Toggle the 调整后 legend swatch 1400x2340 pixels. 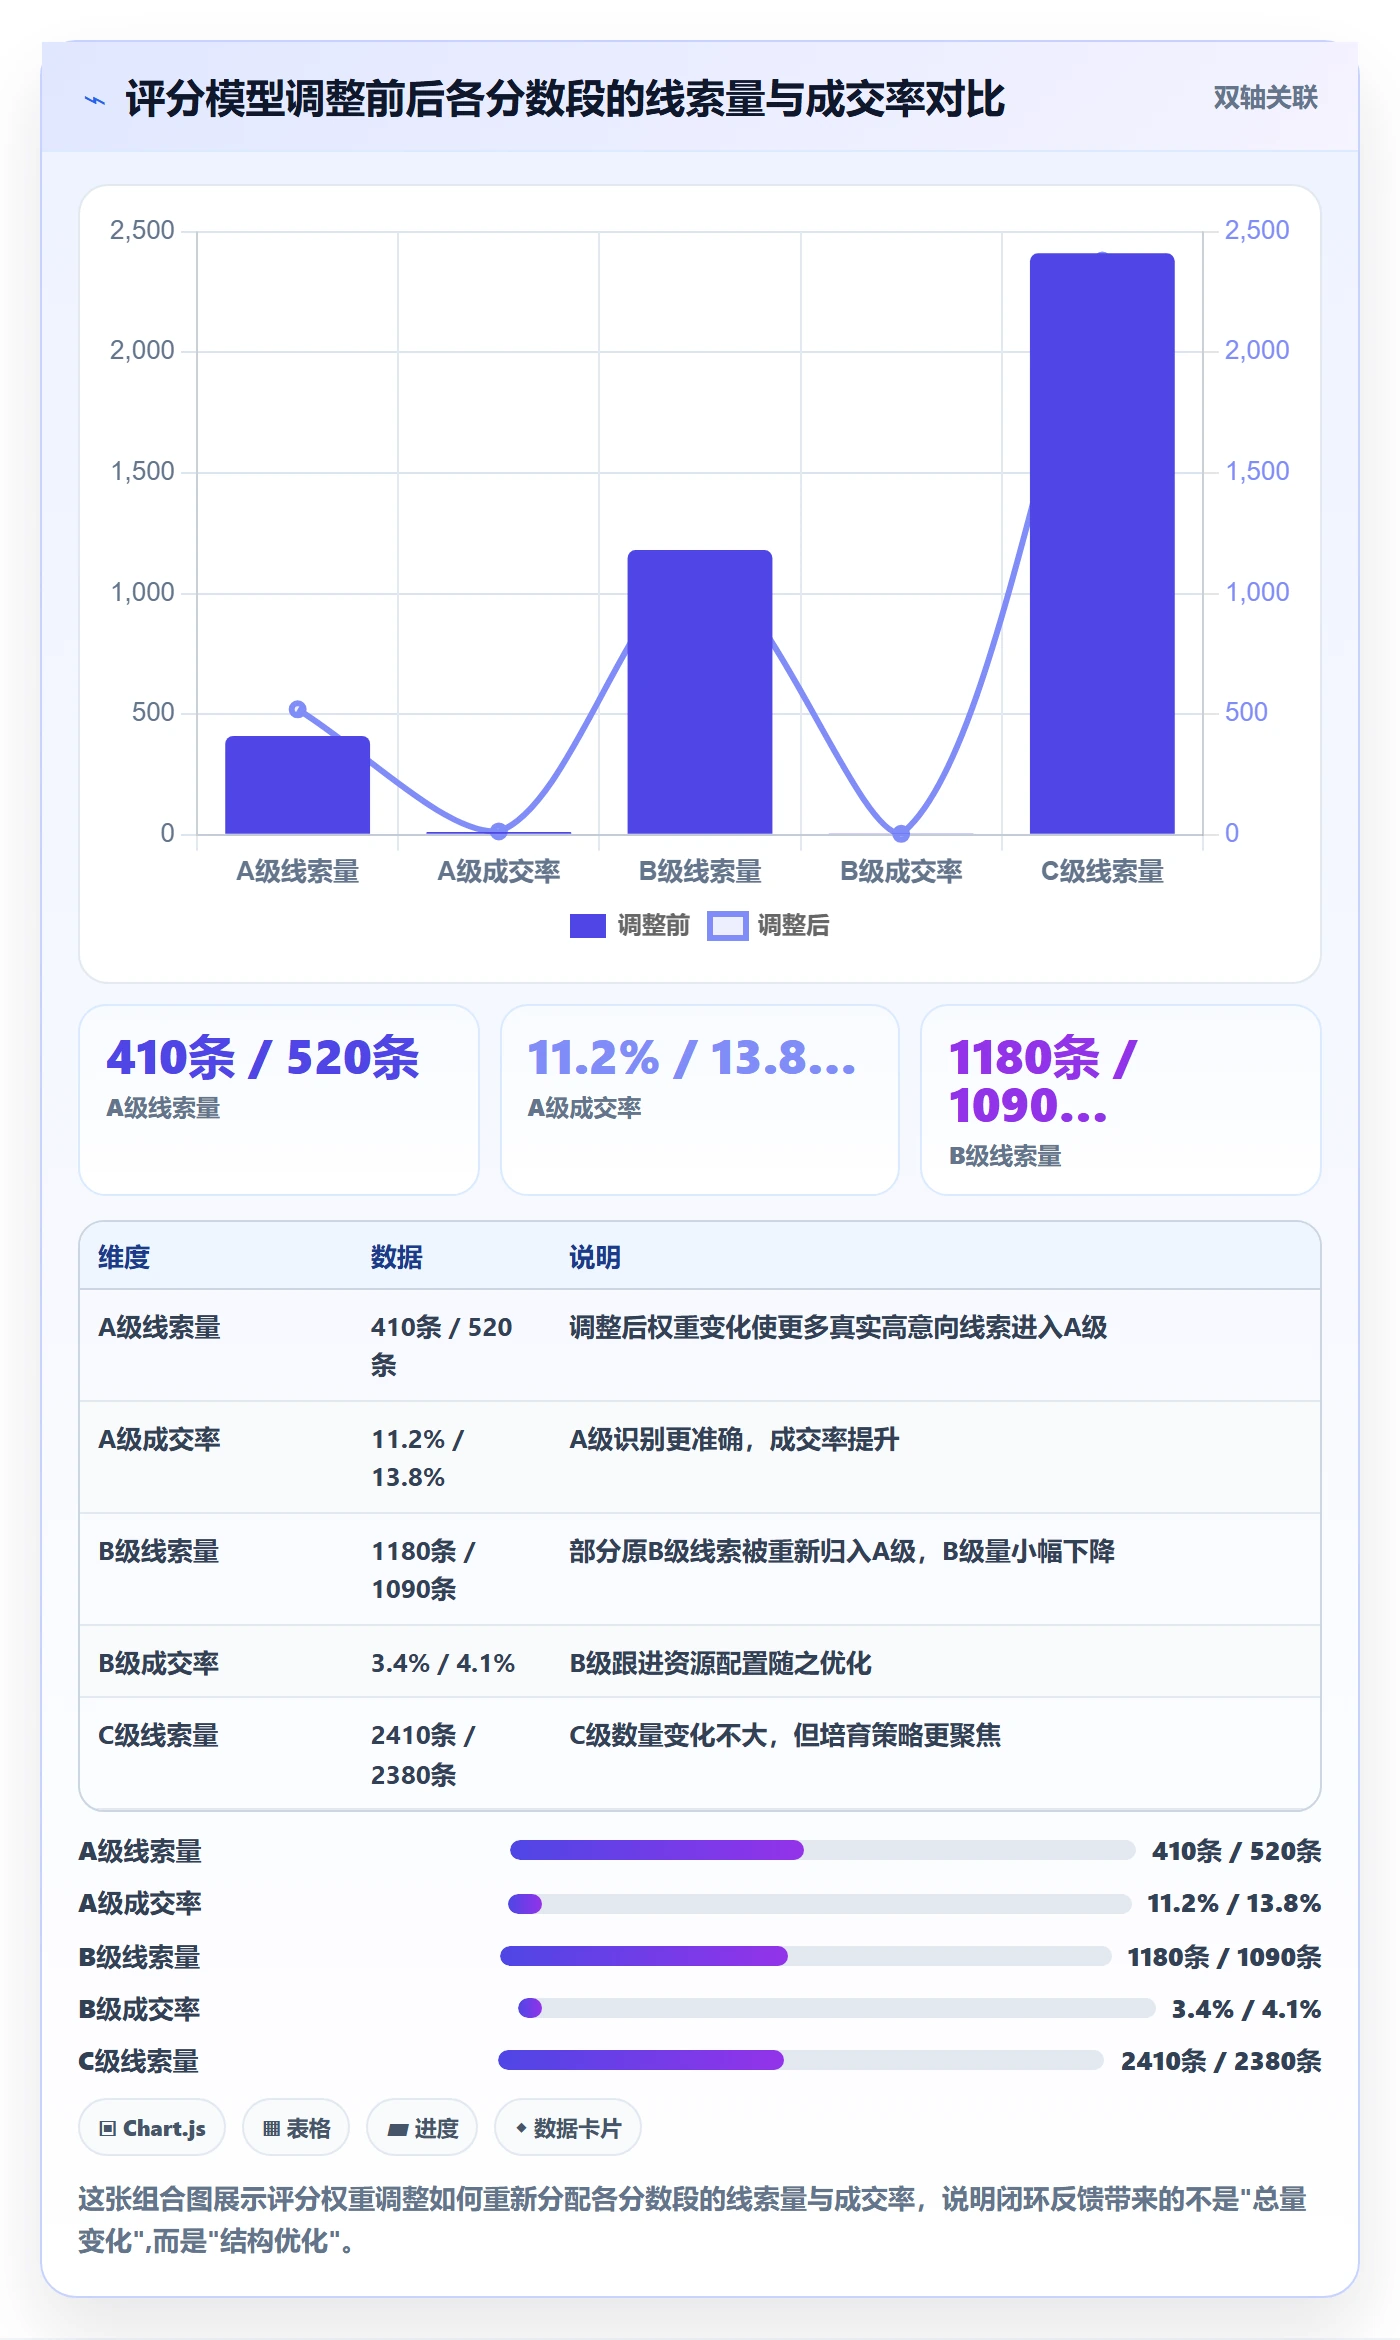click(x=728, y=926)
